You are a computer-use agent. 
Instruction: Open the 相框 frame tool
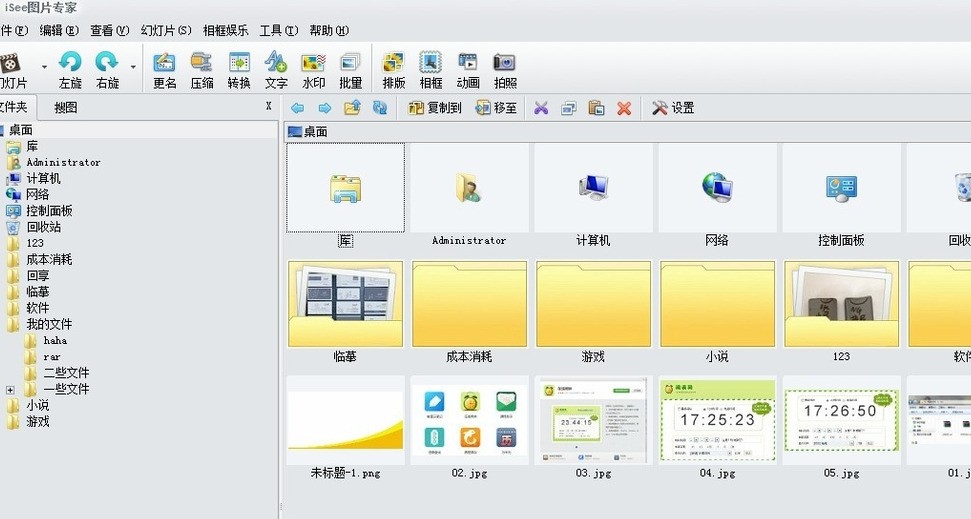click(x=431, y=70)
